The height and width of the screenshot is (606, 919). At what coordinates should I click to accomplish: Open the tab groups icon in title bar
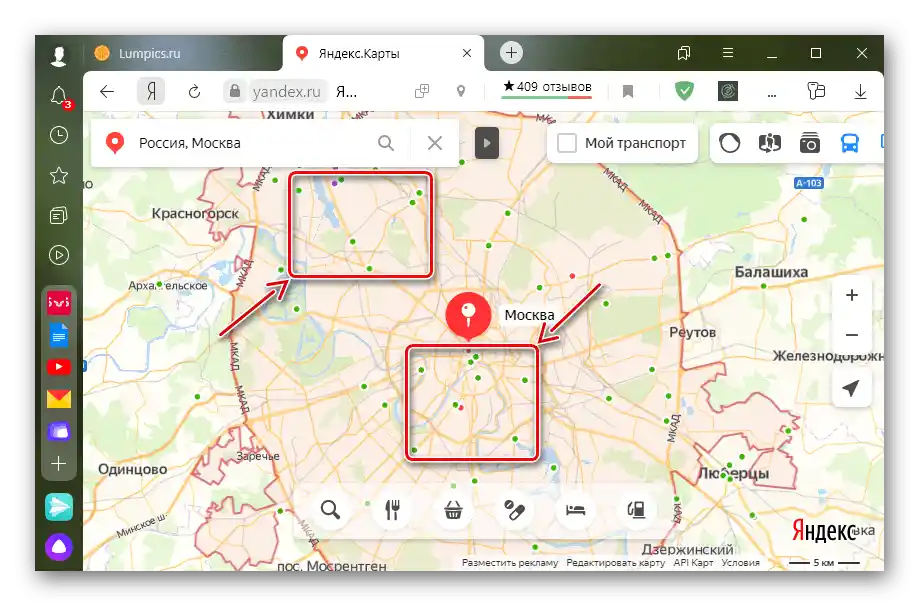coord(683,53)
